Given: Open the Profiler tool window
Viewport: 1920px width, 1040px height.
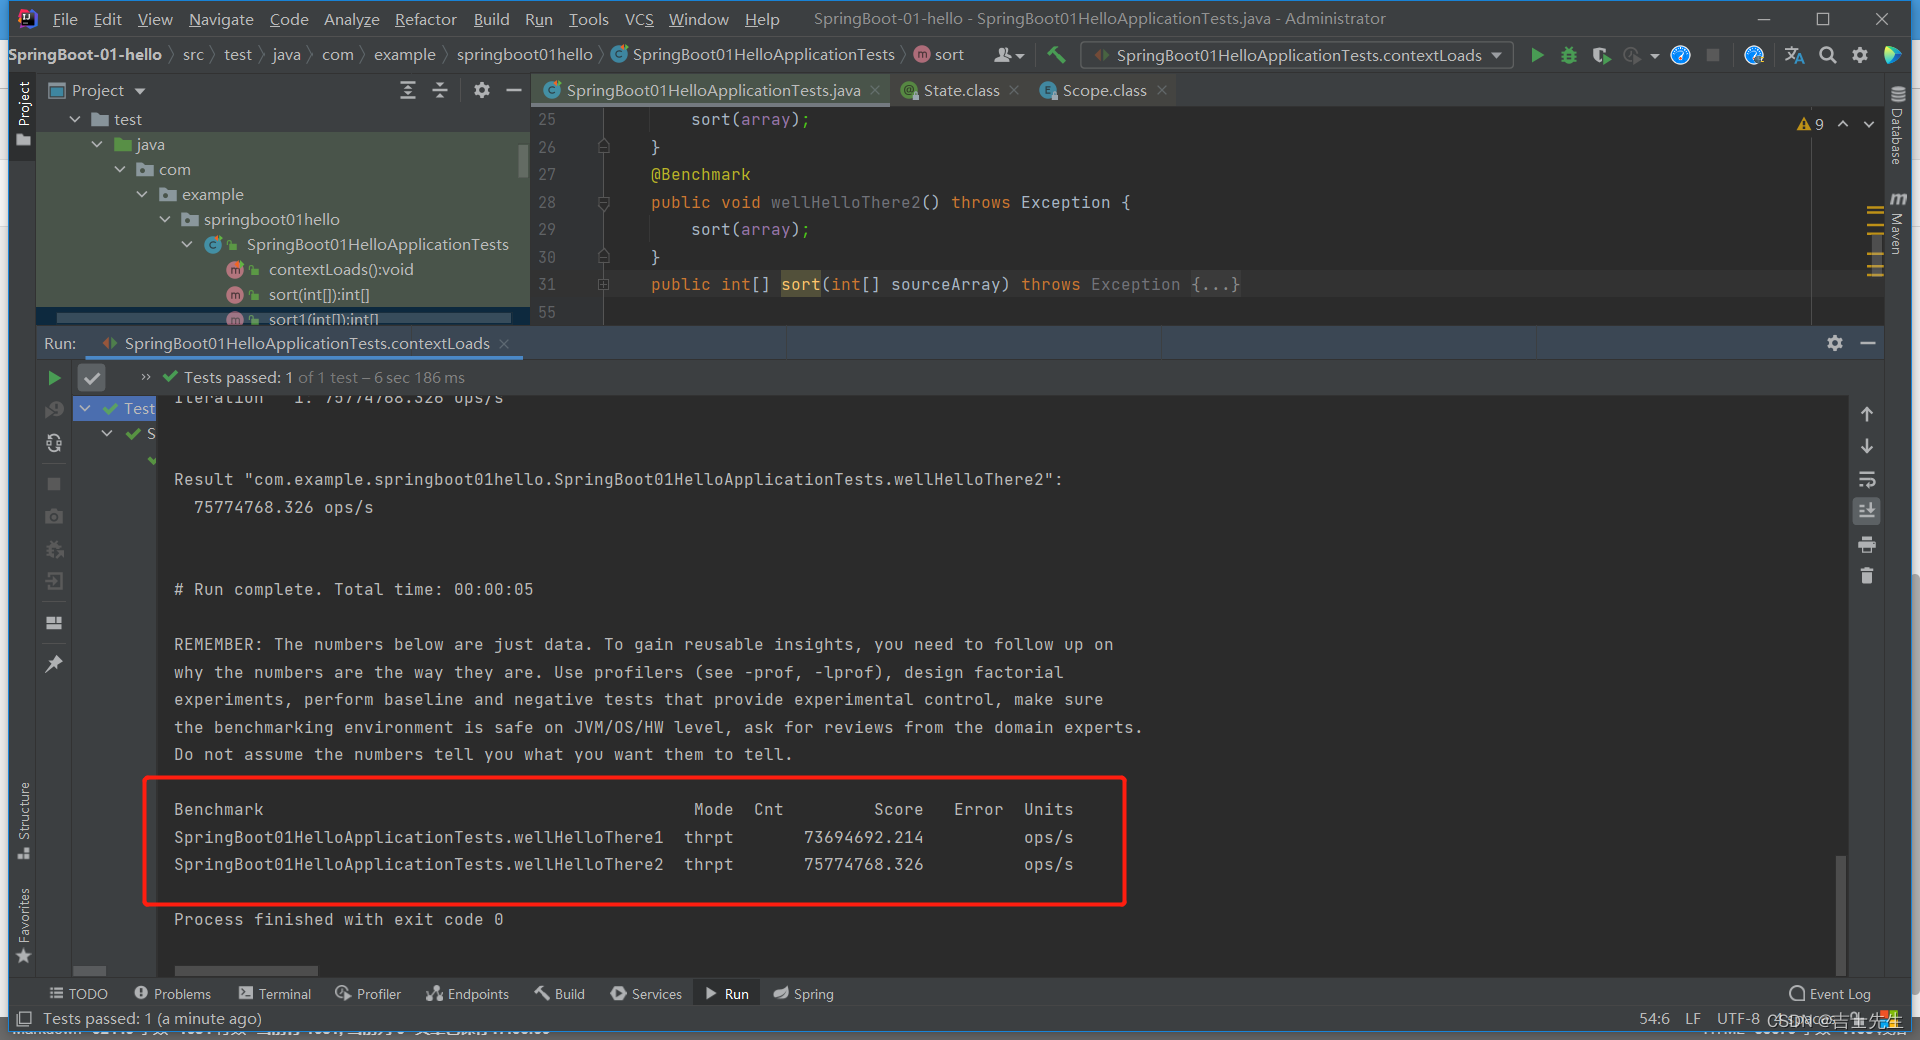Looking at the screenshot, I should pyautogui.click(x=368, y=994).
